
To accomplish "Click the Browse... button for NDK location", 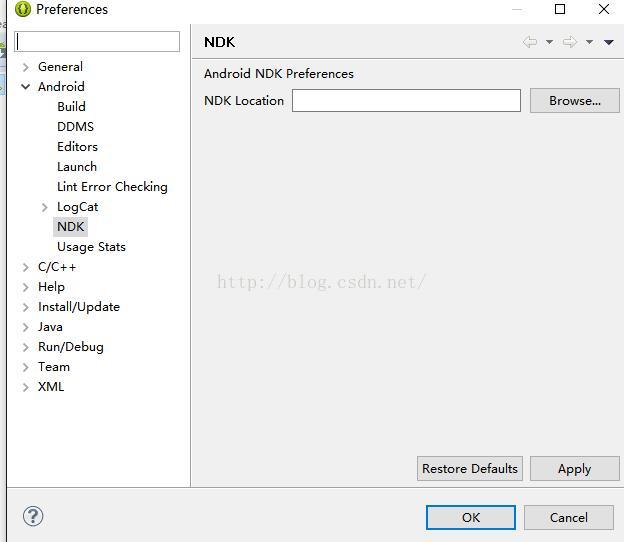I will point(575,101).
